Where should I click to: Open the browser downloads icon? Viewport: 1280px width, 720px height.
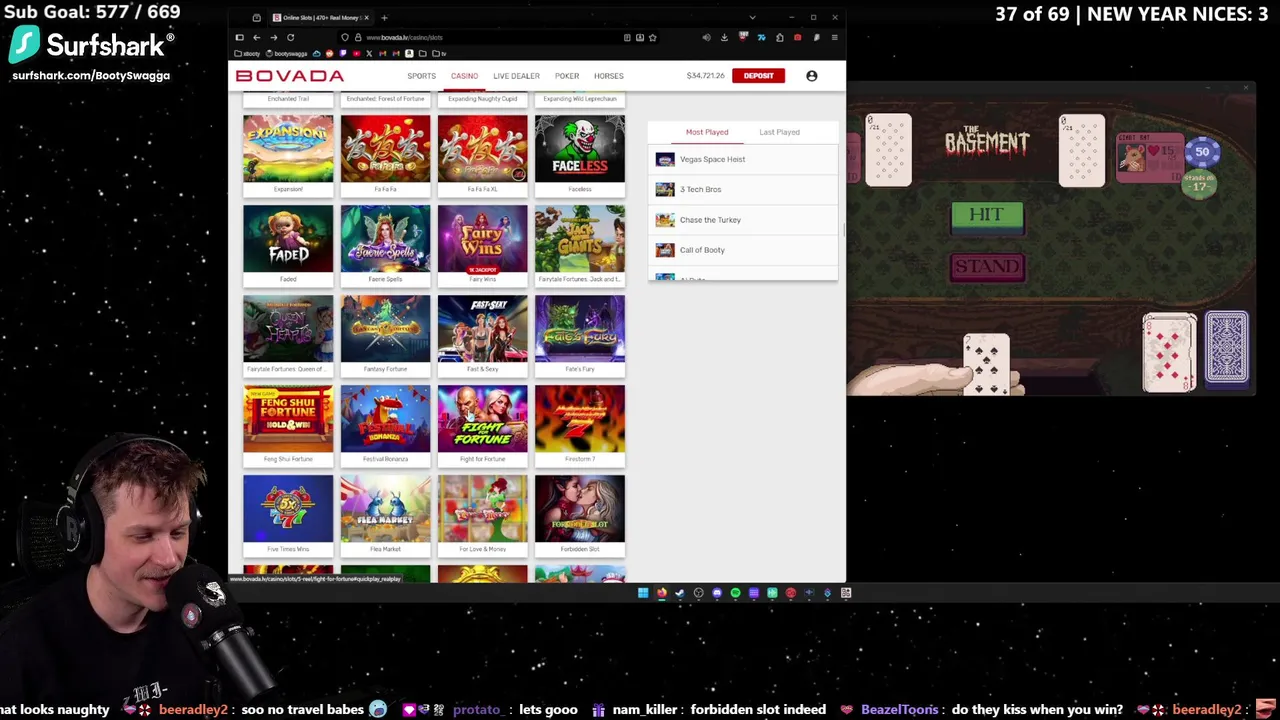point(724,37)
